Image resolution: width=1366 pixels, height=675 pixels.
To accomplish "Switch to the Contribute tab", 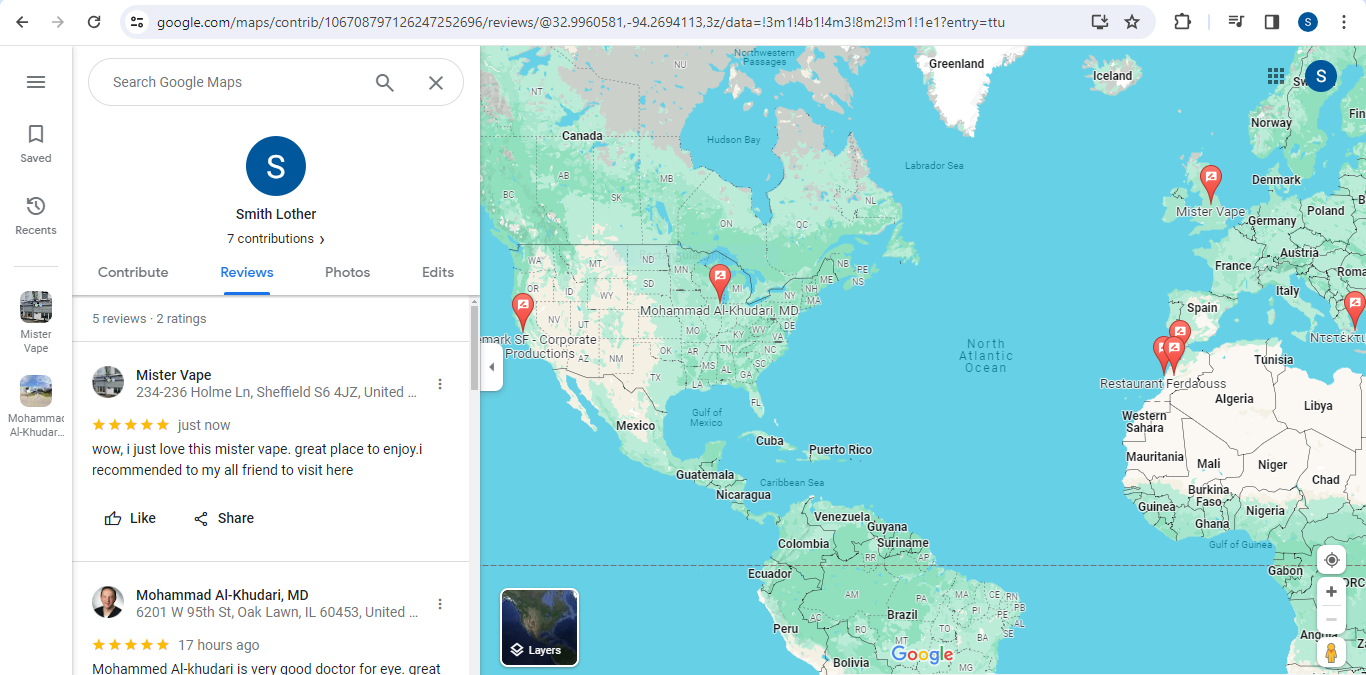I will pyautogui.click(x=133, y=272).
